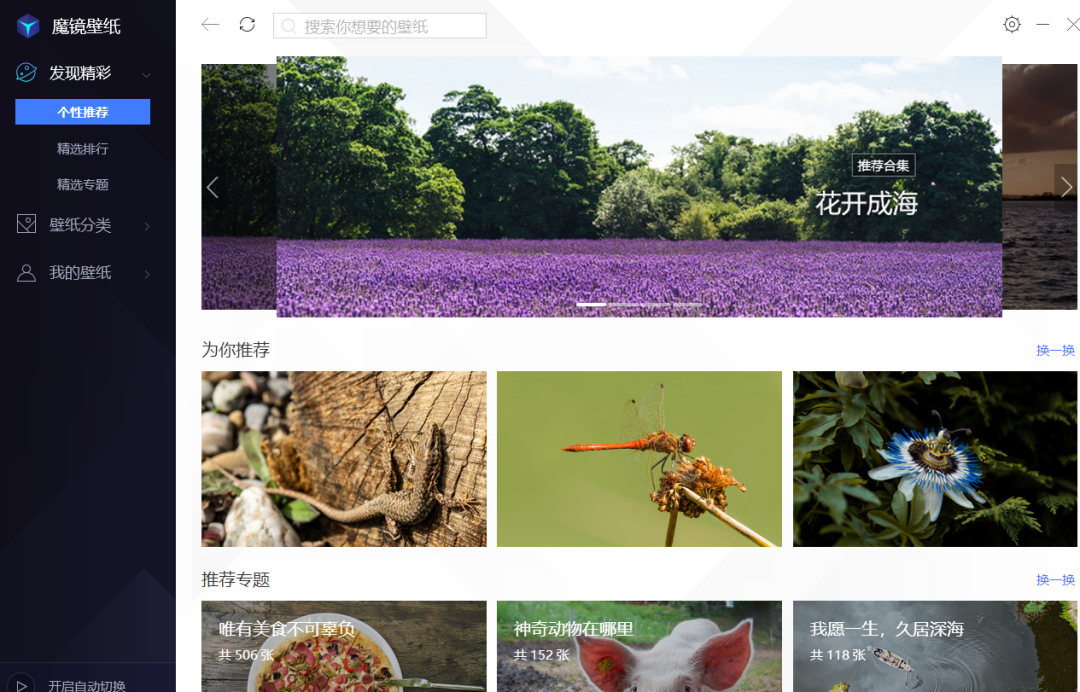
Task: Minimize the 魔镜壁纸 window
Action: 1043,25
